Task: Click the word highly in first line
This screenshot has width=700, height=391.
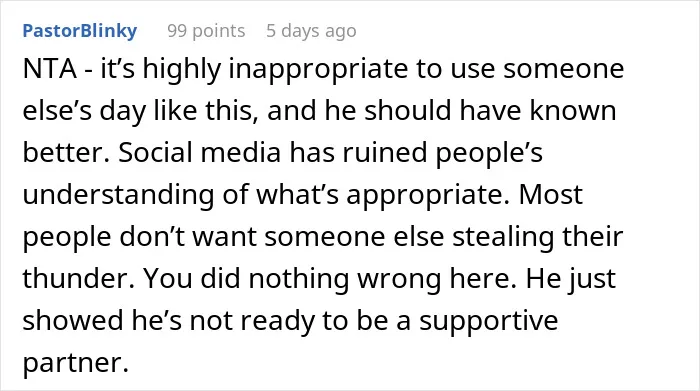Action: 182,70
